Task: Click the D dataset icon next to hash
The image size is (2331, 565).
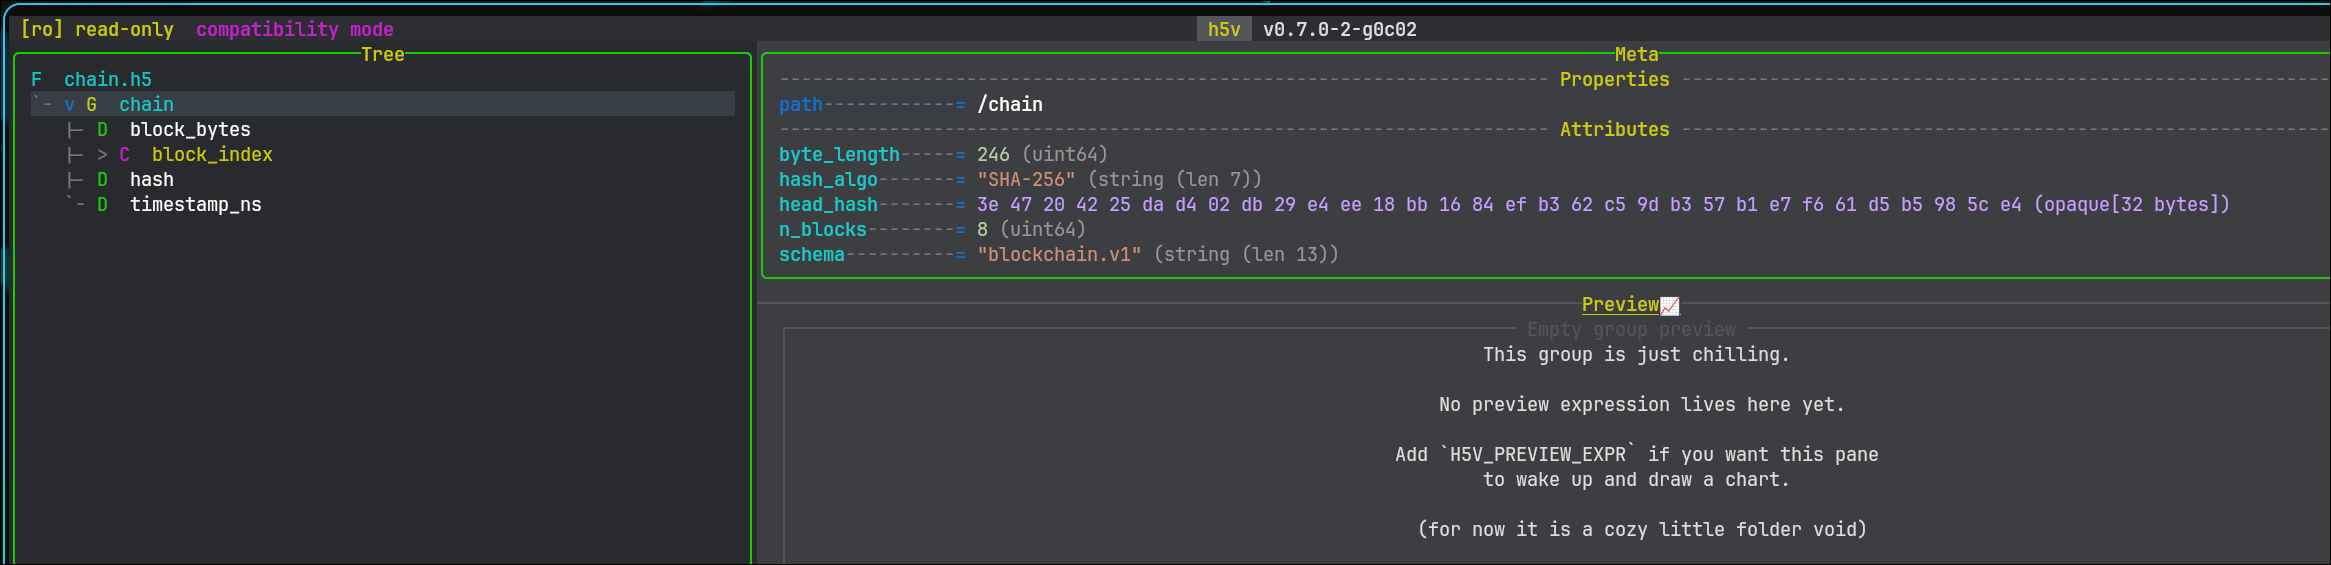Action: [102, 179]
